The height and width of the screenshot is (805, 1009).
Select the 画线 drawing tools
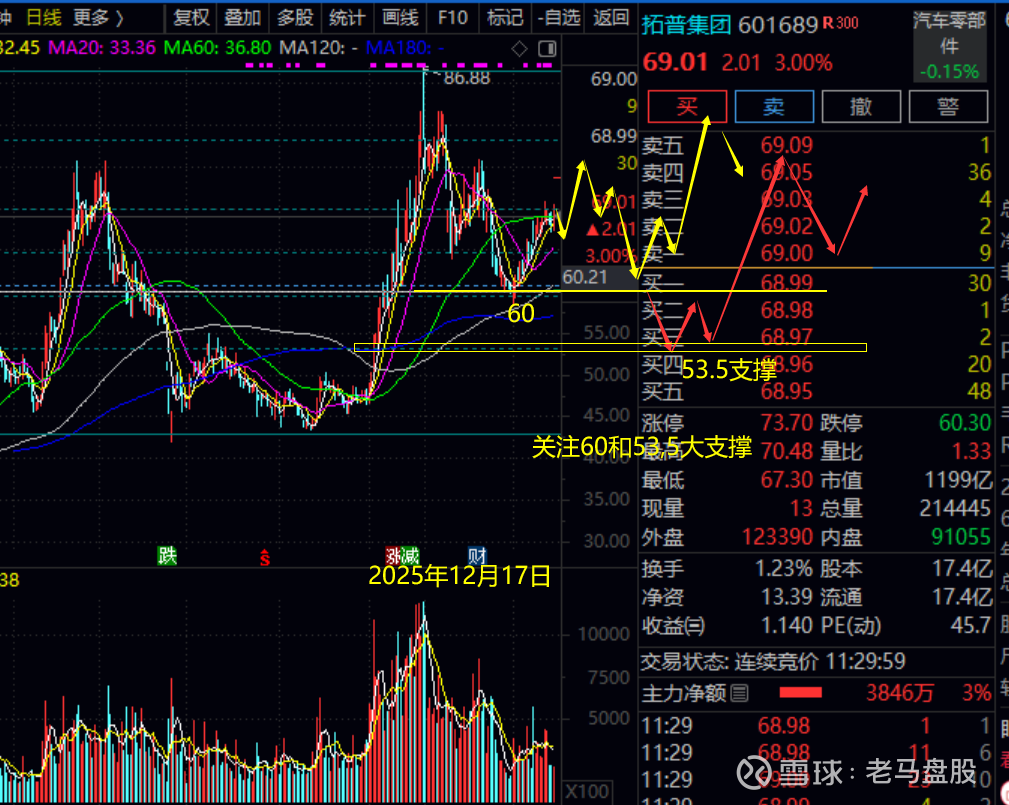[400, 18]
